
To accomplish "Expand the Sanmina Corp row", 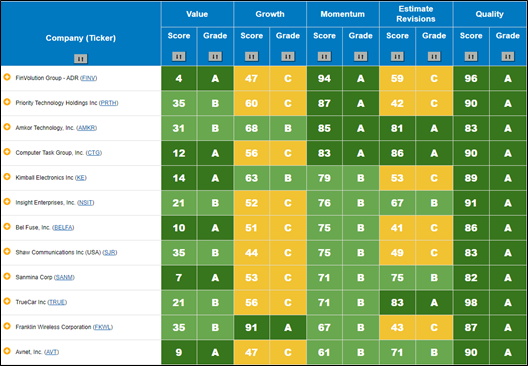I will (x=7, y=276).
